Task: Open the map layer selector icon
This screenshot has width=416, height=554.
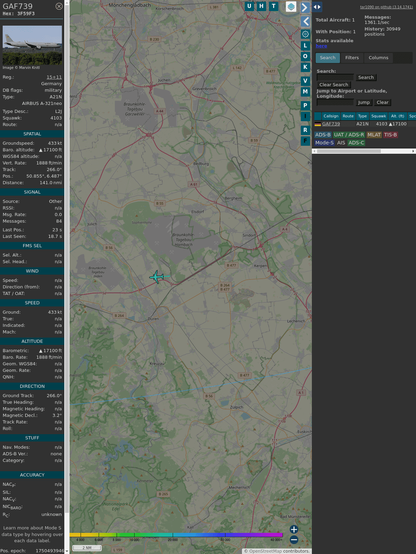Action: 291,6
